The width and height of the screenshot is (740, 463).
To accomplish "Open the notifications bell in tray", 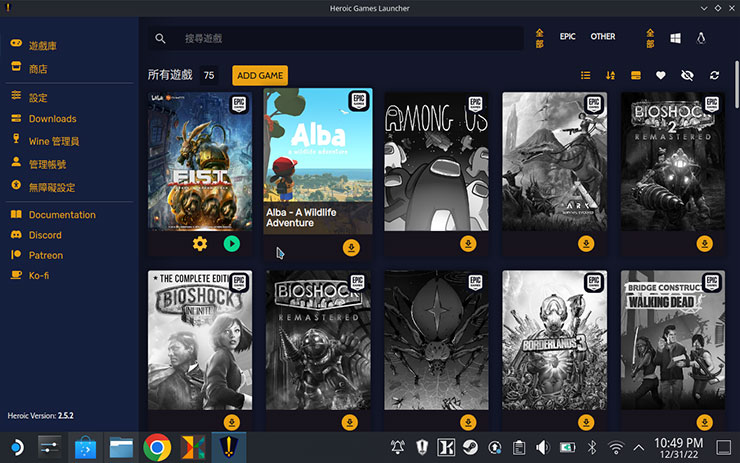I will pos(398,447).
